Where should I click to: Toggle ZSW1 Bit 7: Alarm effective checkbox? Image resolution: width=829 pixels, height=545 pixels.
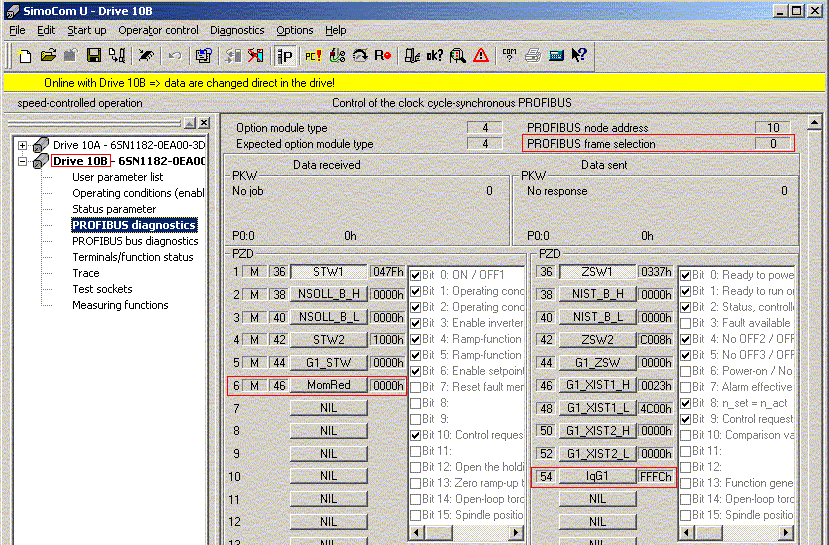tap(686, 387)
